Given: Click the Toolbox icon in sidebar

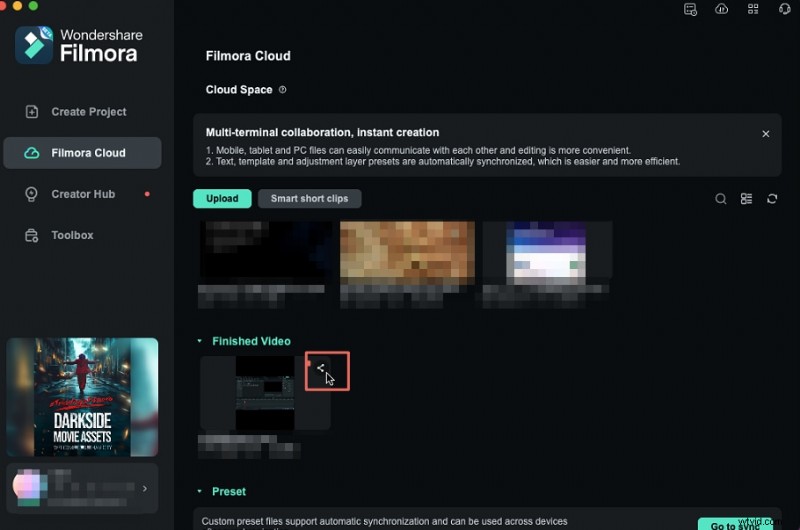Looking at the screenshot, I should click(x=32, y=235).
